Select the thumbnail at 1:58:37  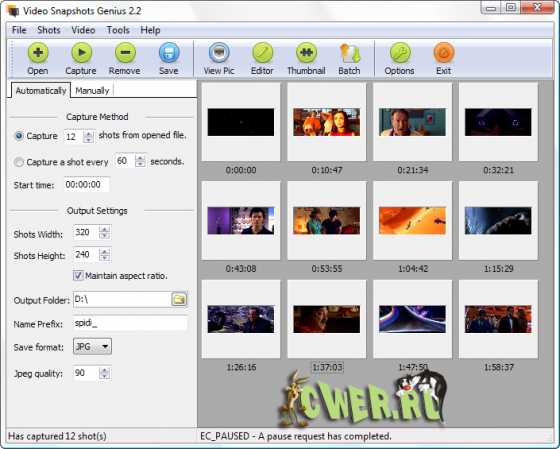click(x=498, y=319)
